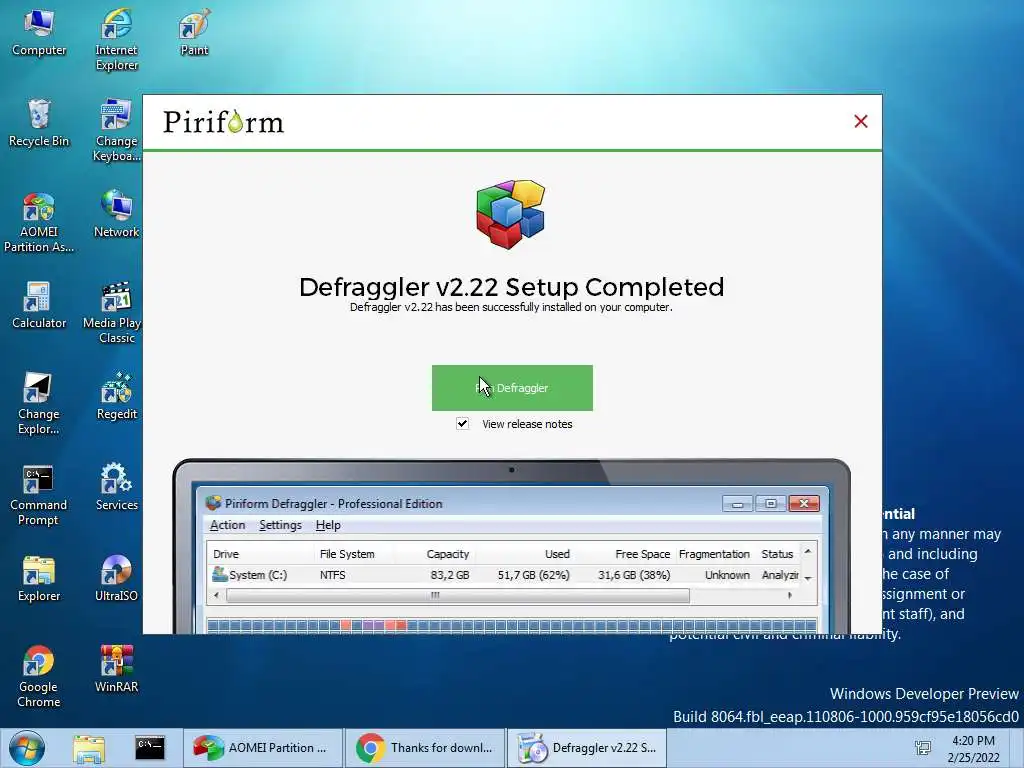The image size is (1024, 768).
Task: Select Google Chrome desktop shortcut
Action: [x=39, y=677]
